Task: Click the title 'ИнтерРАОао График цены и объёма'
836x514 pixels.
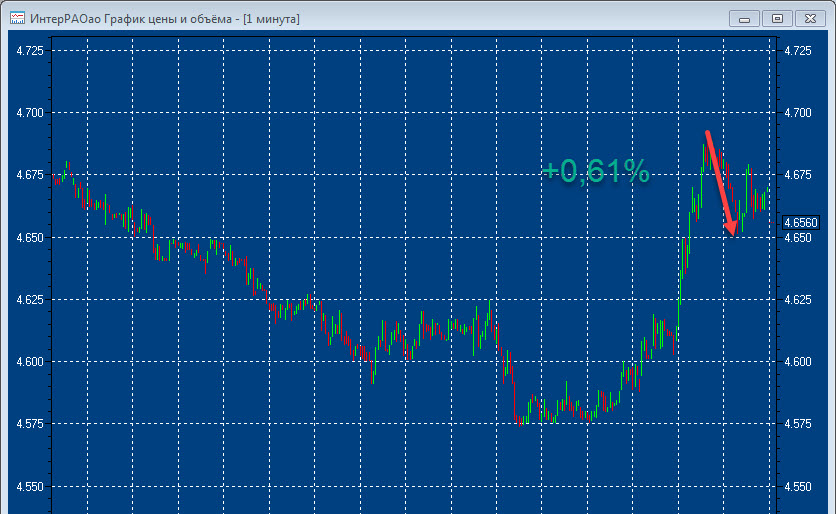Action: (131, 19)
